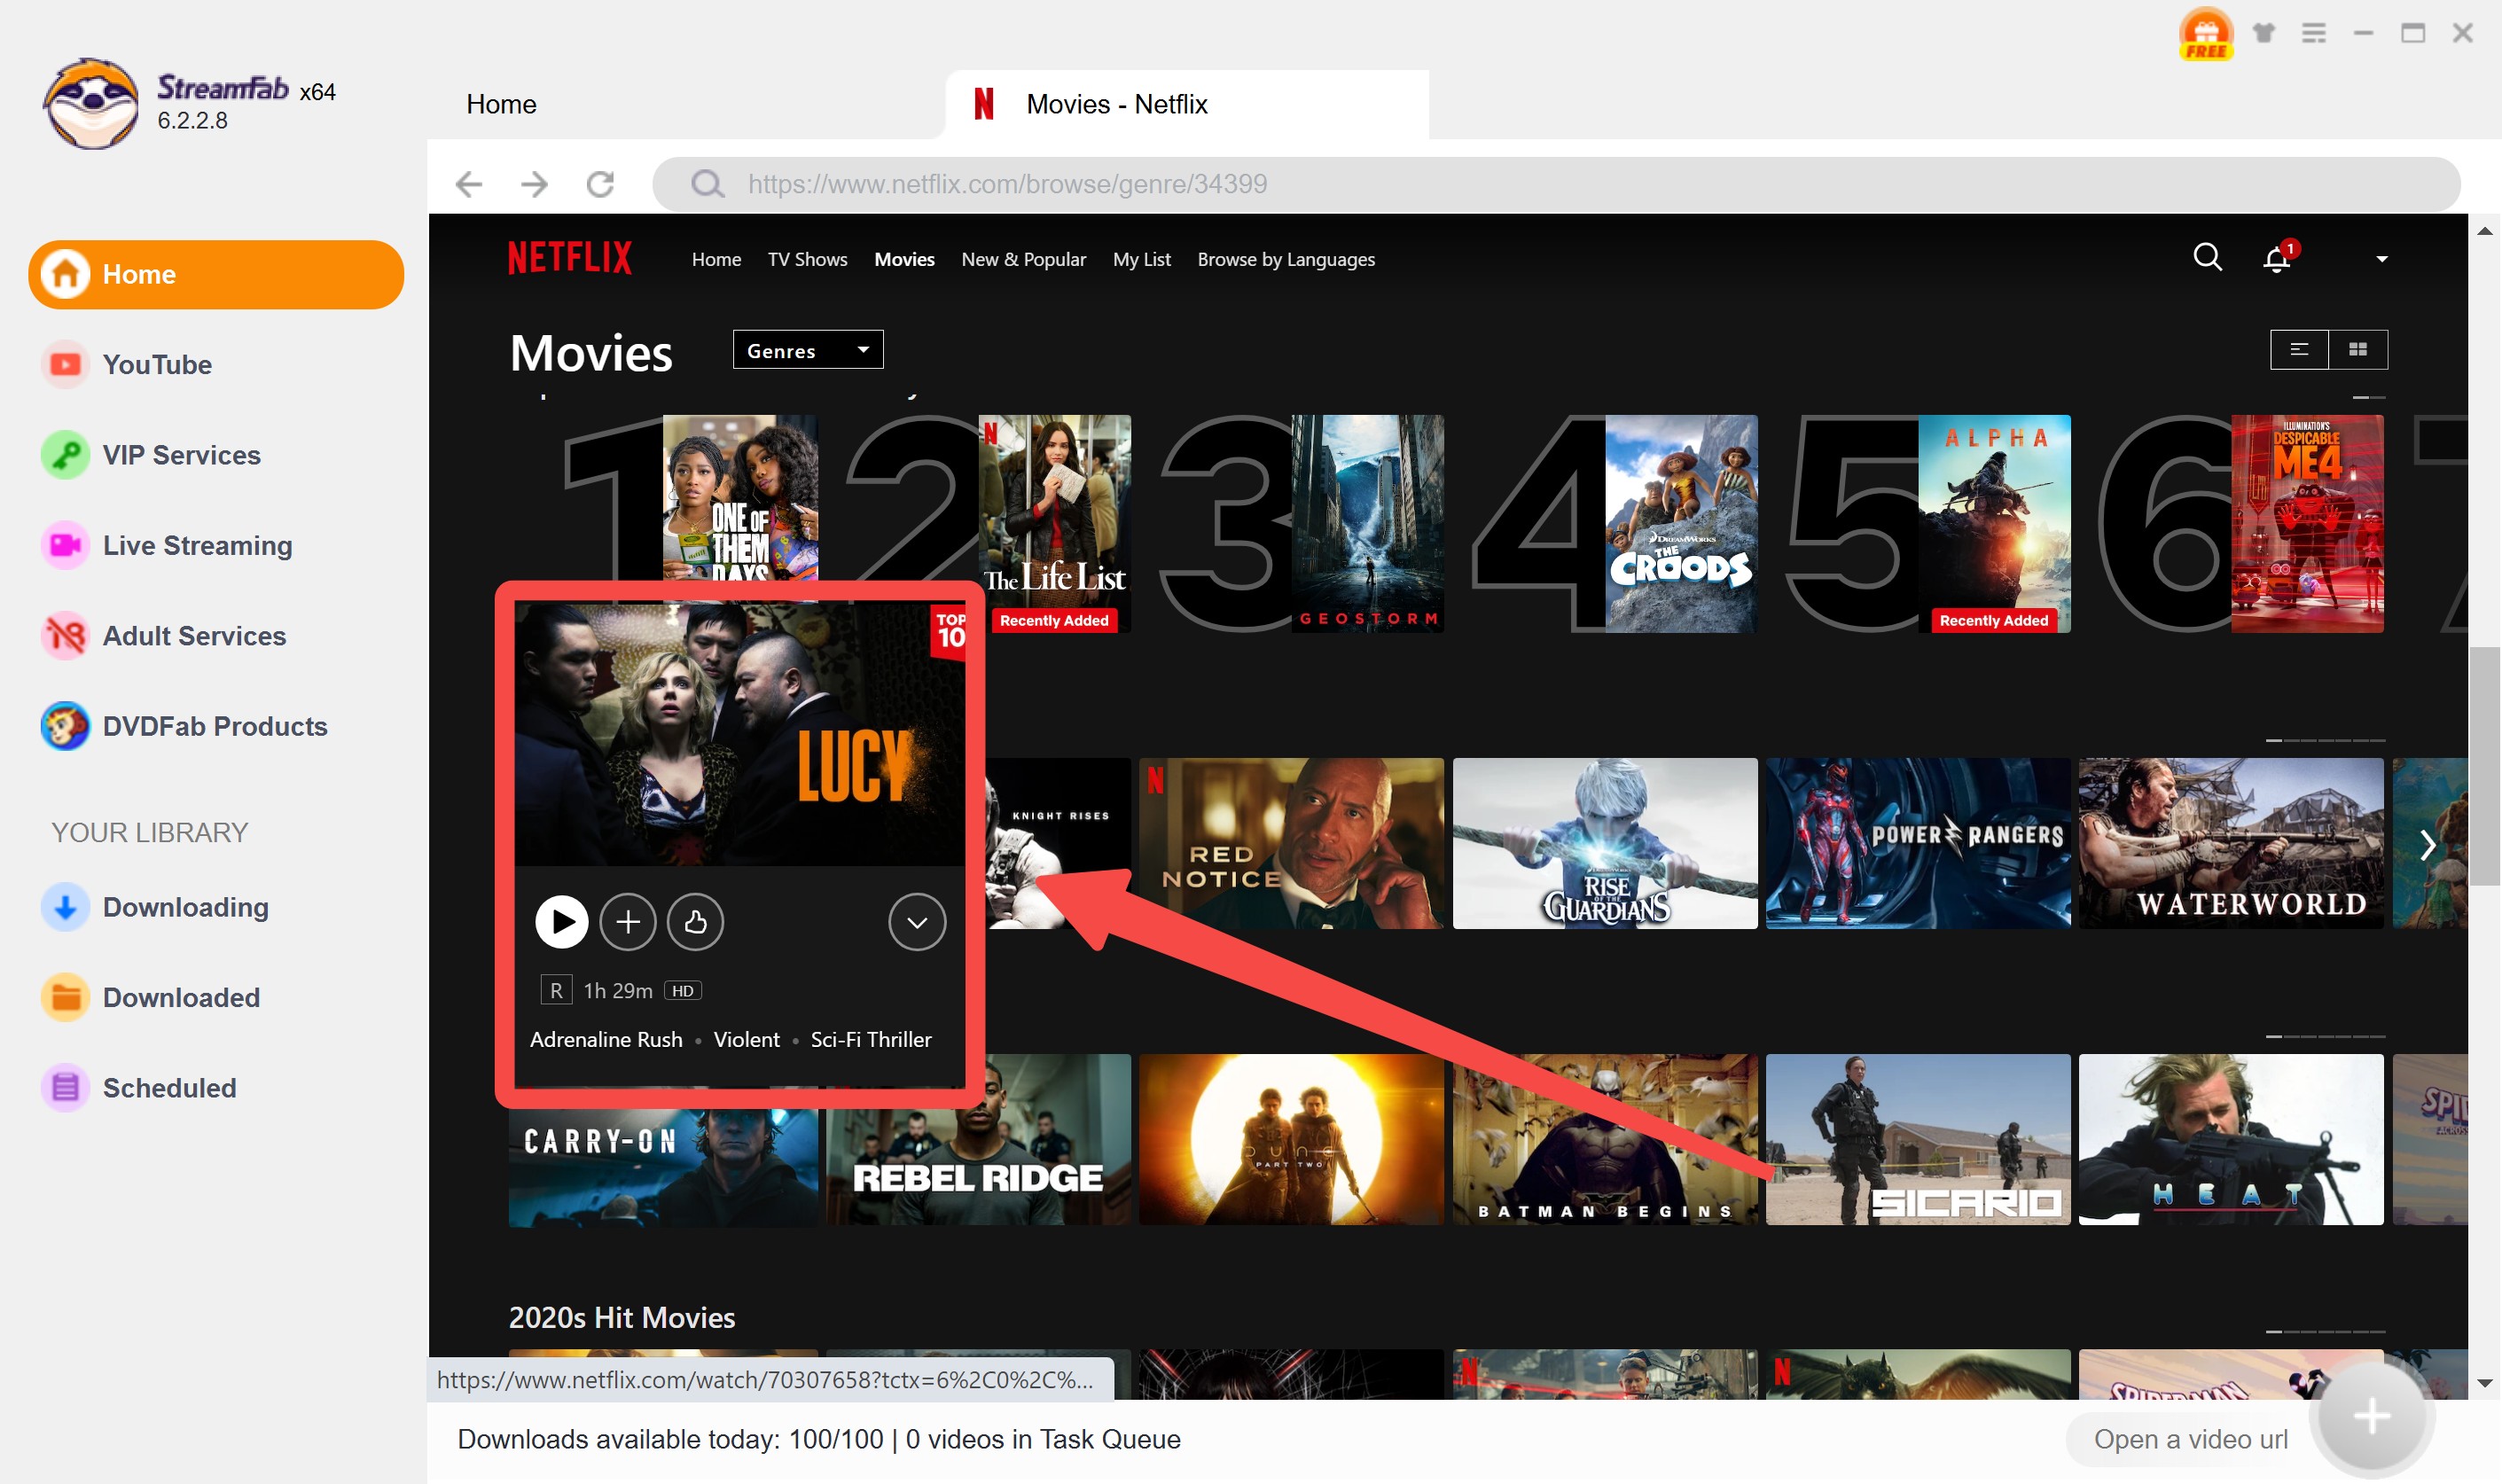Screen dimensions: 2502x1484
Task: Click the 2020s Hit Movies heading
Action: [621, 1318]
